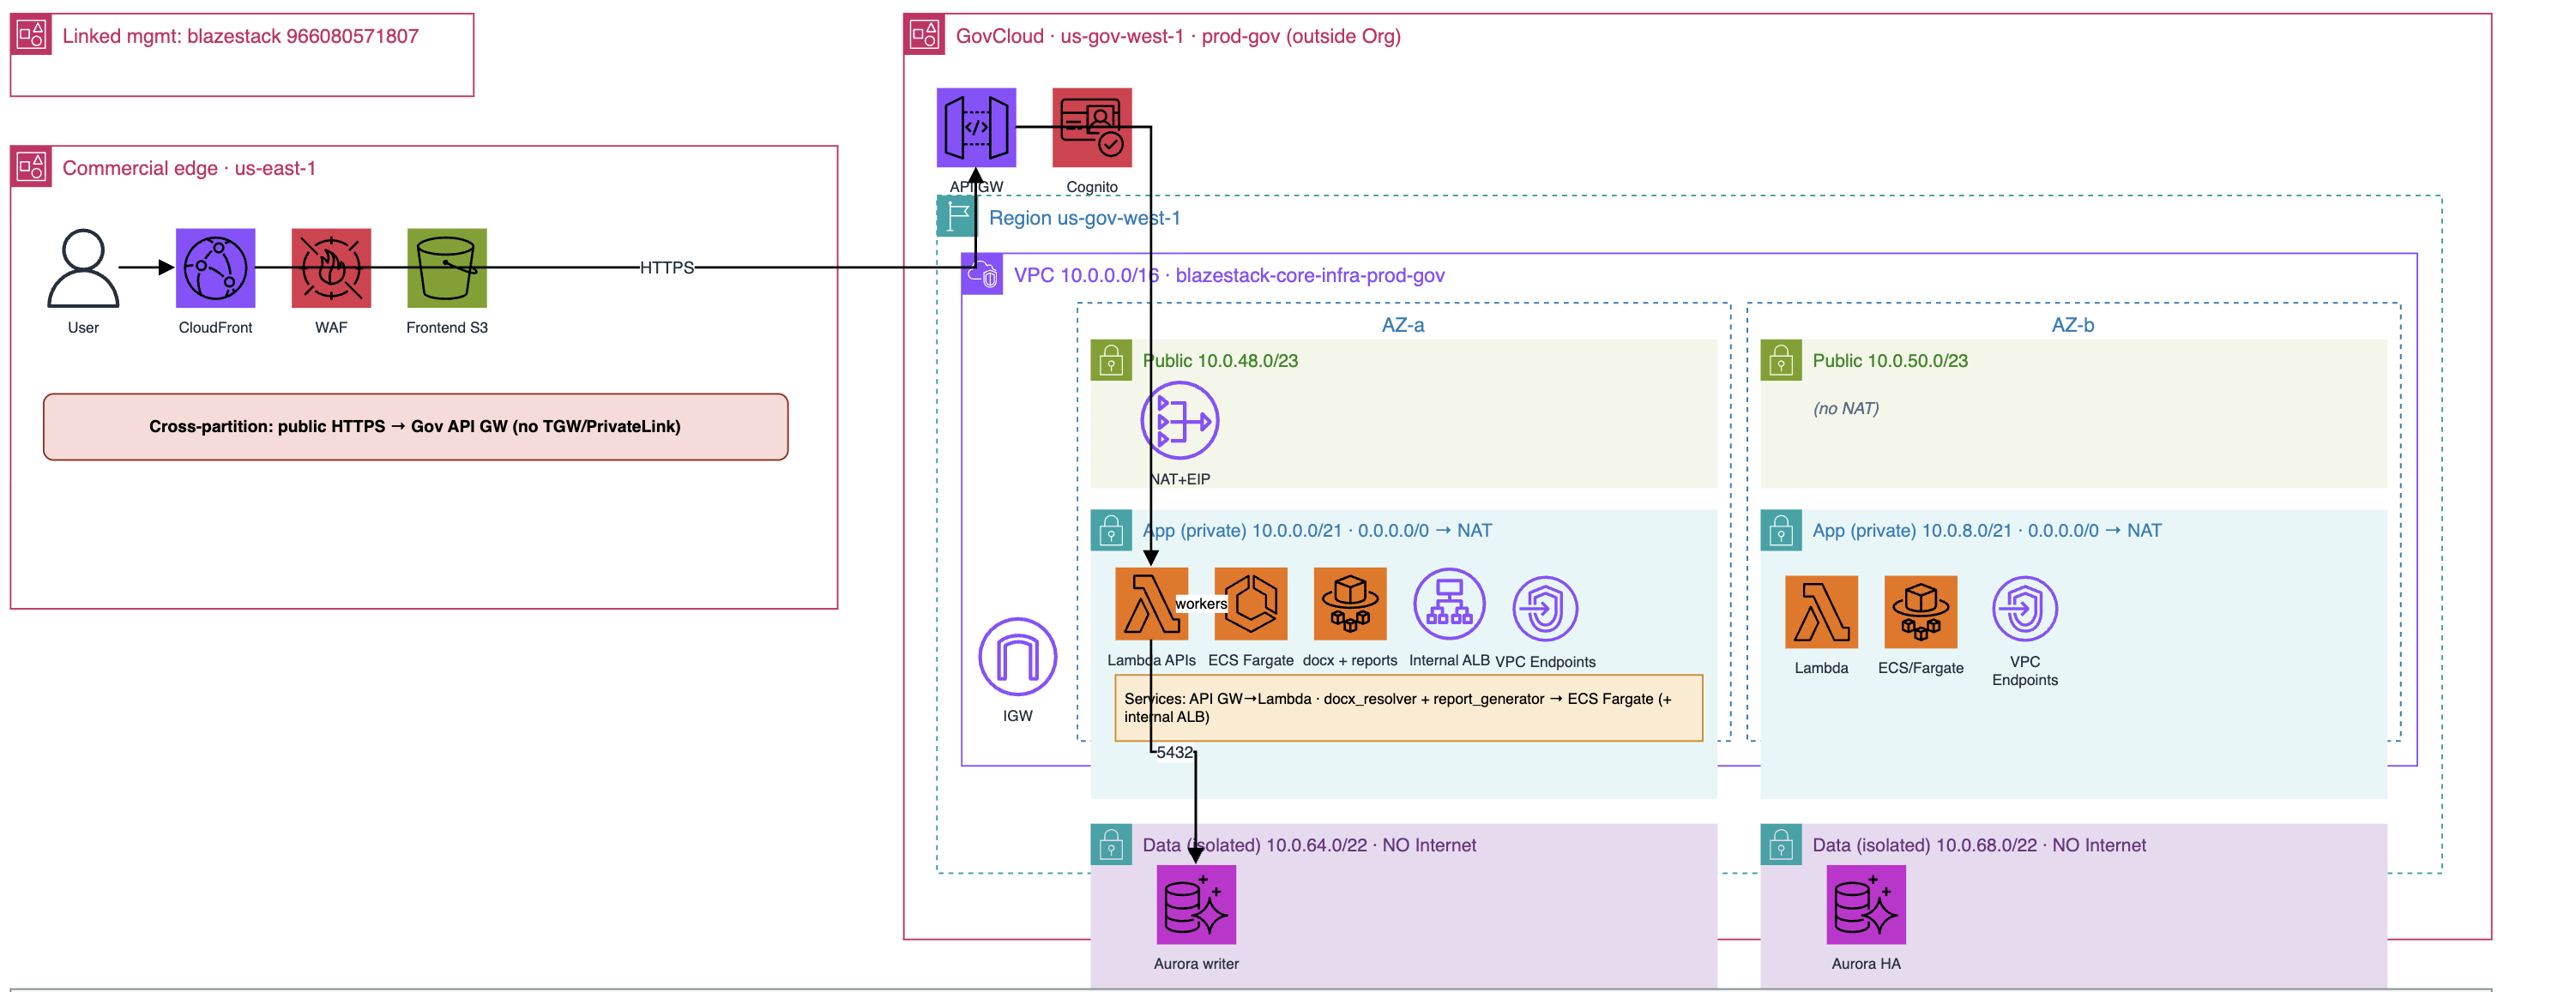The image size is (2576, 992).
Task: Click the ECS Fargate icon in AZ-a
Action: (1250, 604)
